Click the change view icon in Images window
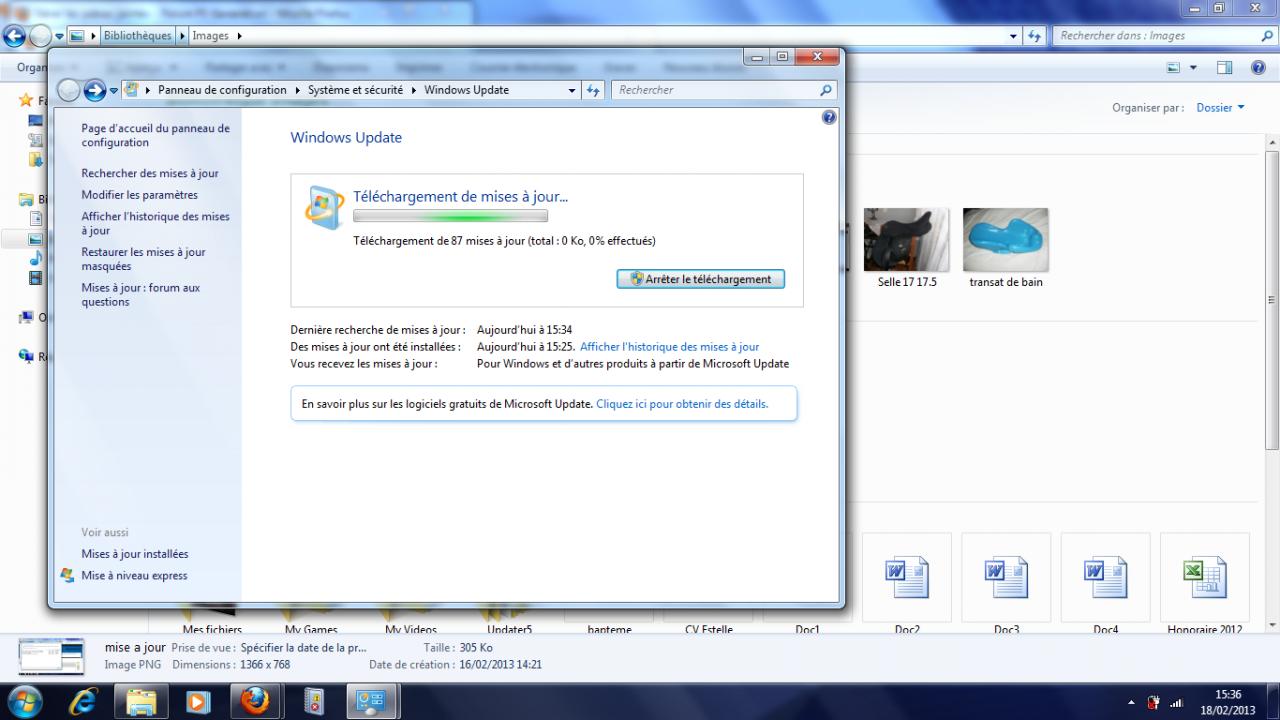The width and height of the screenshot is (1280, 720). point(1174,68)
